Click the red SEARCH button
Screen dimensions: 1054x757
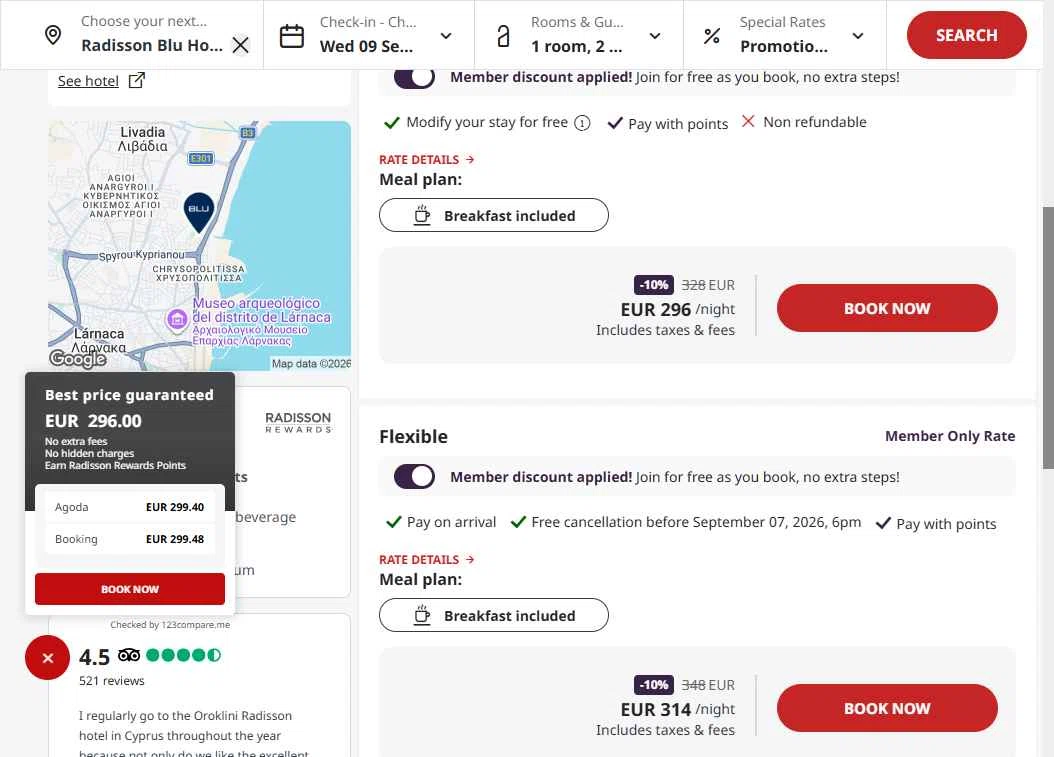[967, 35]
